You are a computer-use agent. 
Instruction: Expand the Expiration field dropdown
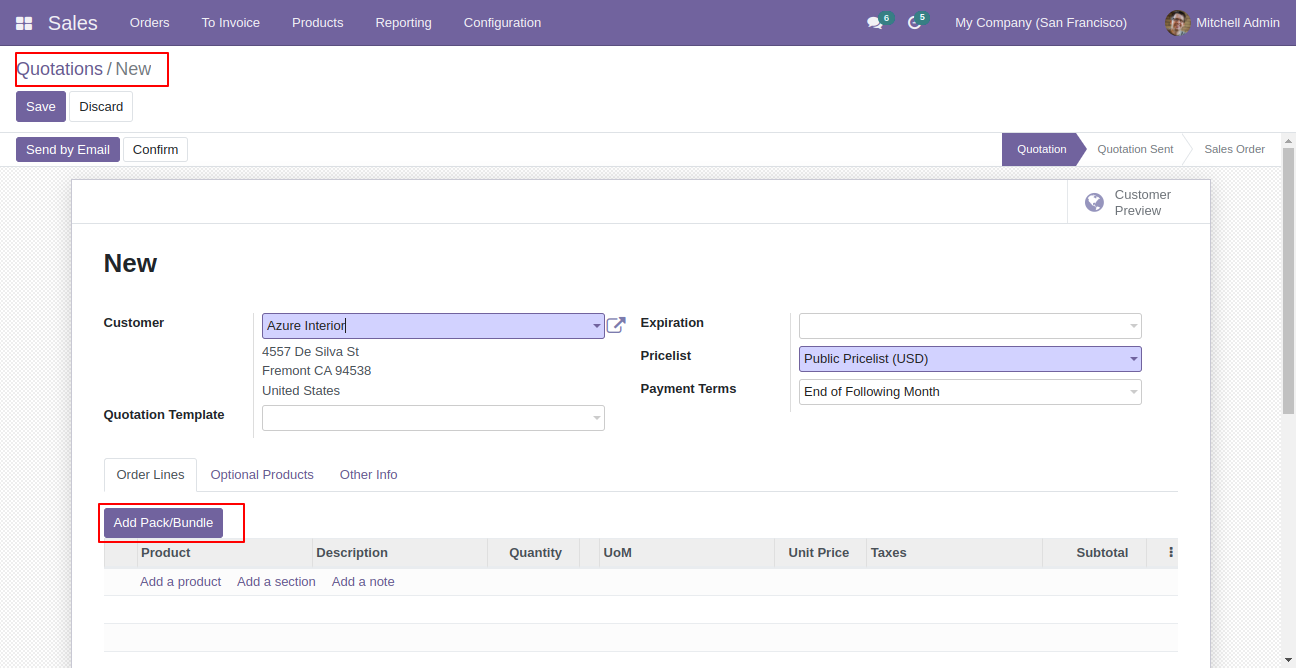[x=1133, y=326]
